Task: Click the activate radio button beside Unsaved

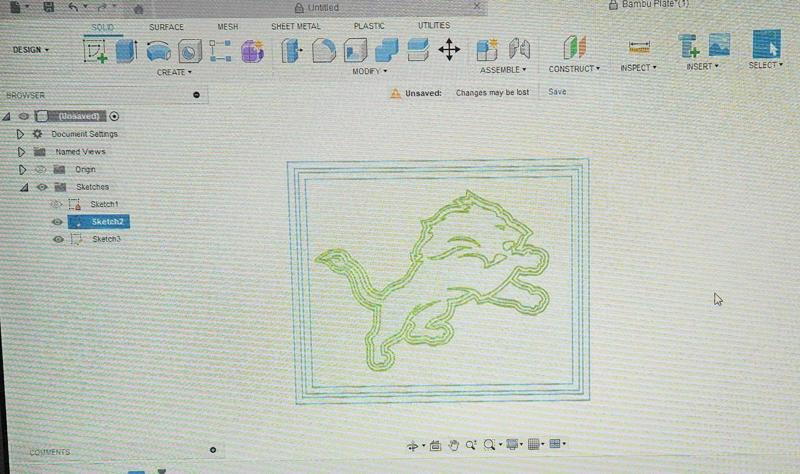Action: (114, 116)
